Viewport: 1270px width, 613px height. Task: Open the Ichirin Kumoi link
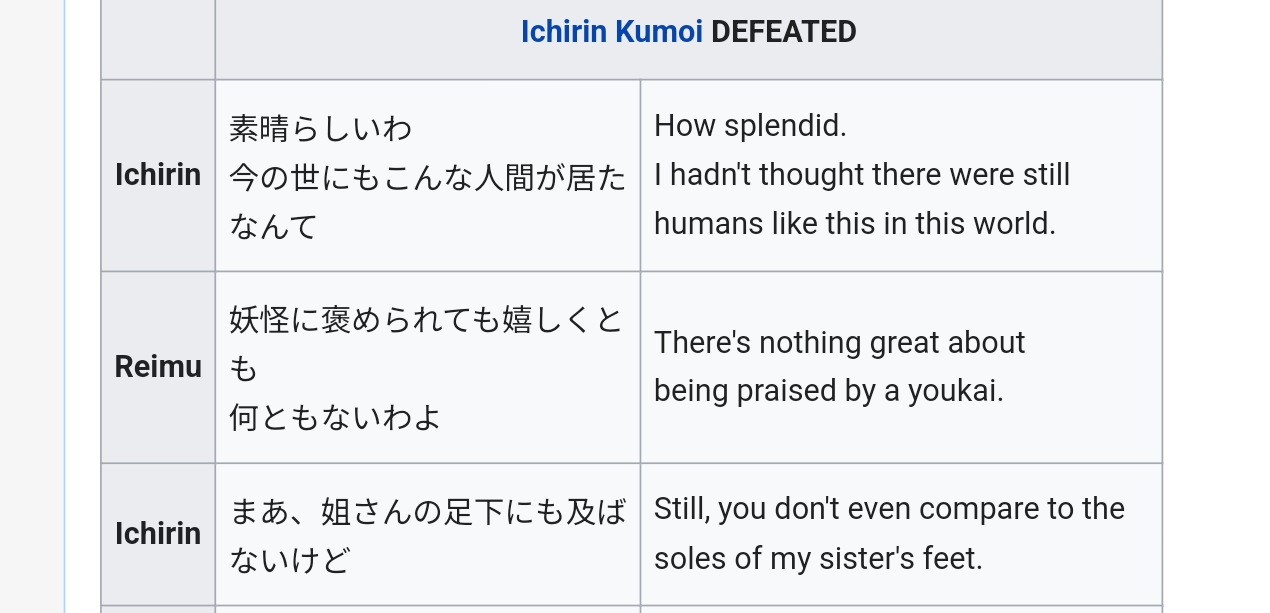coord(611,32)
